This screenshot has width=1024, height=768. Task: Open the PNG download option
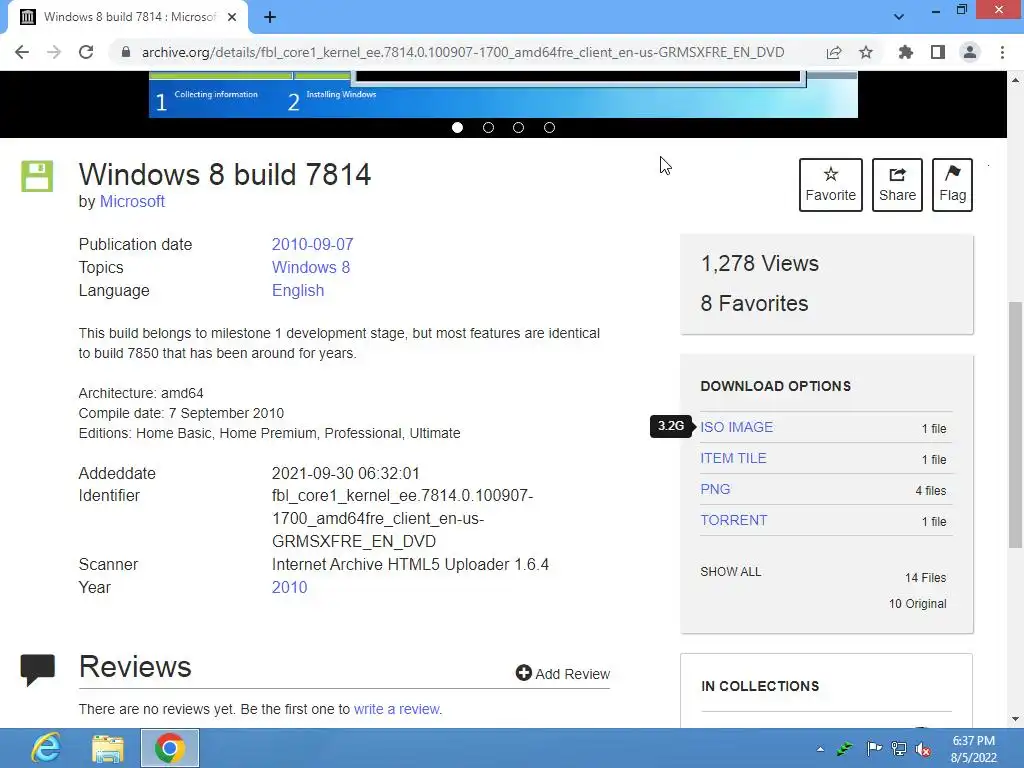tap(715, 489)
